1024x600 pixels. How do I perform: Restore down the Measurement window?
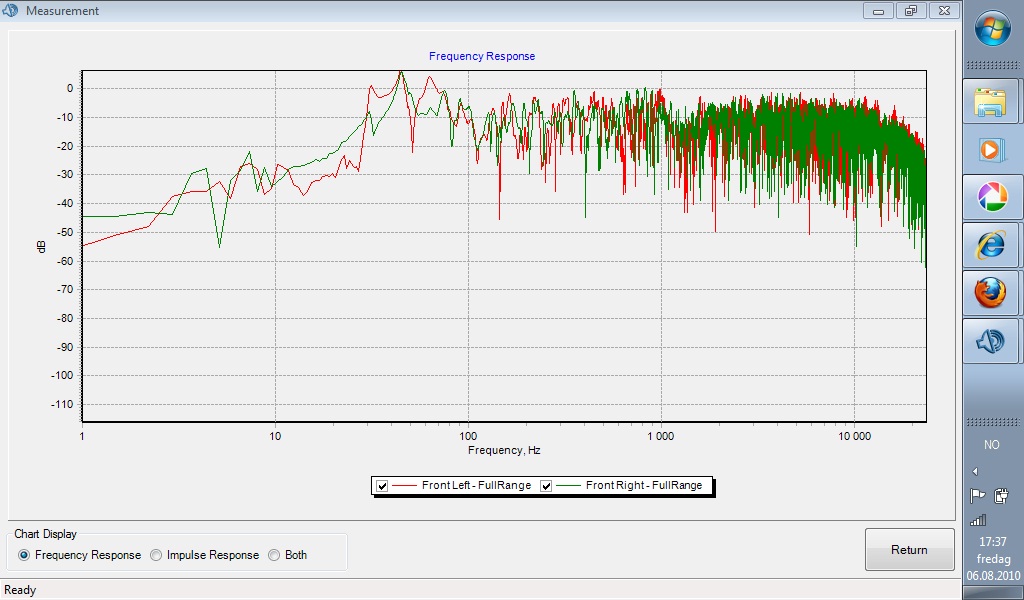point(910,10)
